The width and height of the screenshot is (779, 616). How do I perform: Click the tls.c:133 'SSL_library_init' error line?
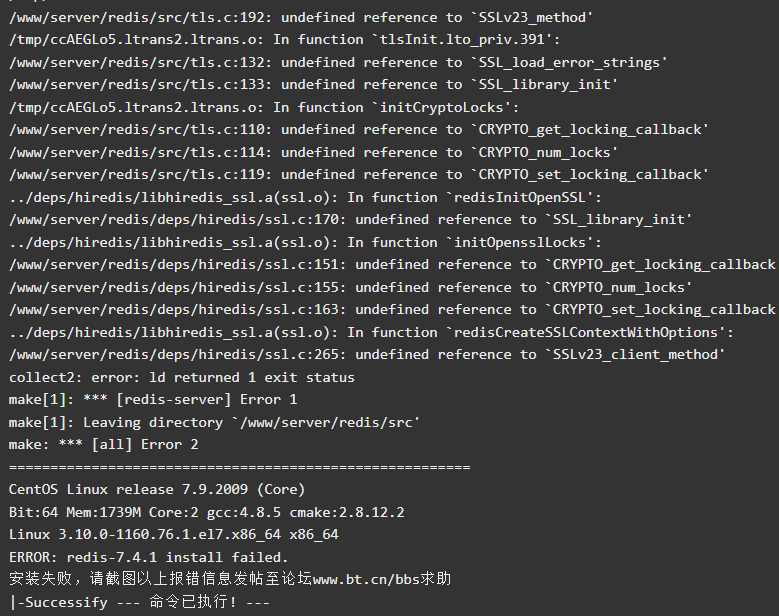tap(313, 84)
